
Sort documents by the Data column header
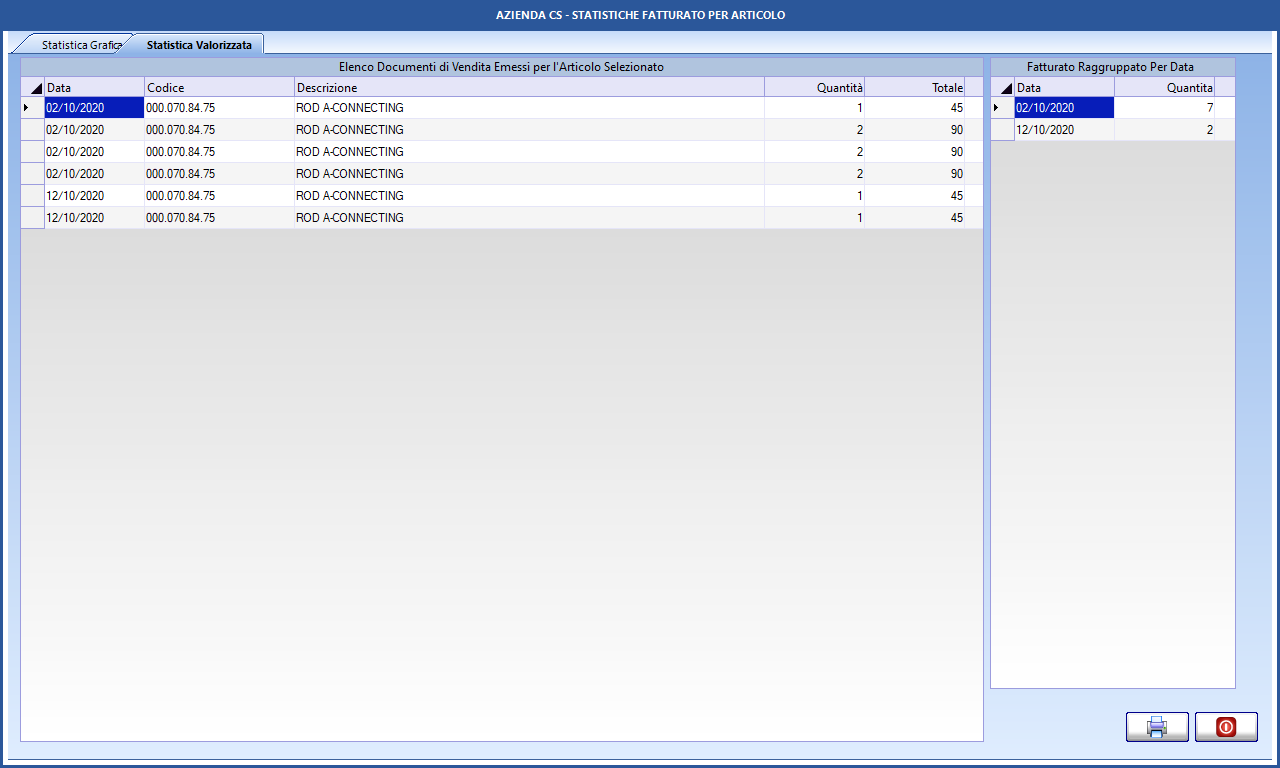(x=94, y=88)
